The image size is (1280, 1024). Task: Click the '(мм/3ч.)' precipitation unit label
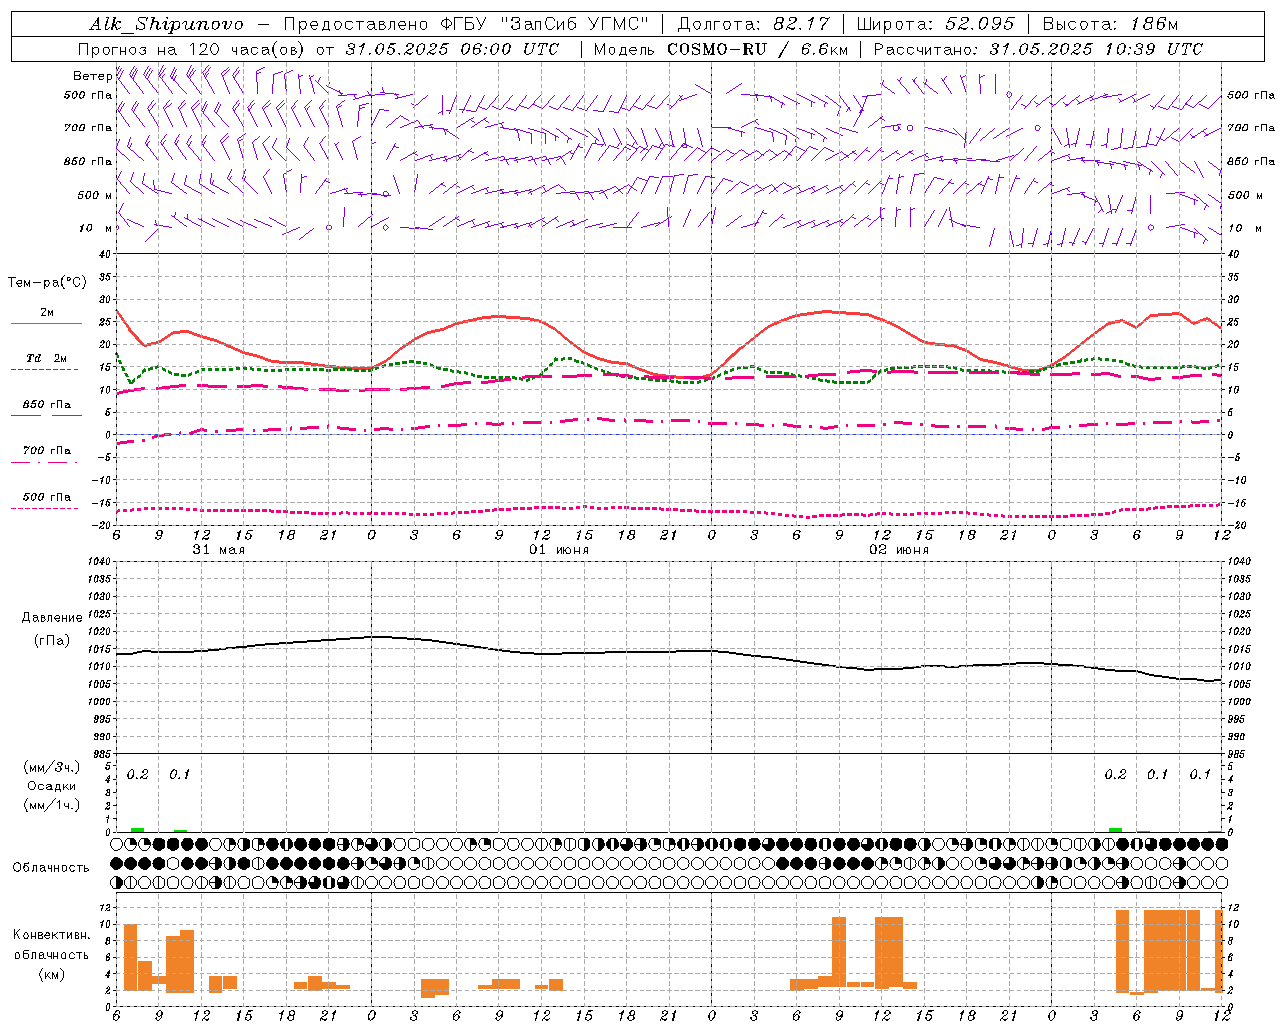(x=52, y=767)
